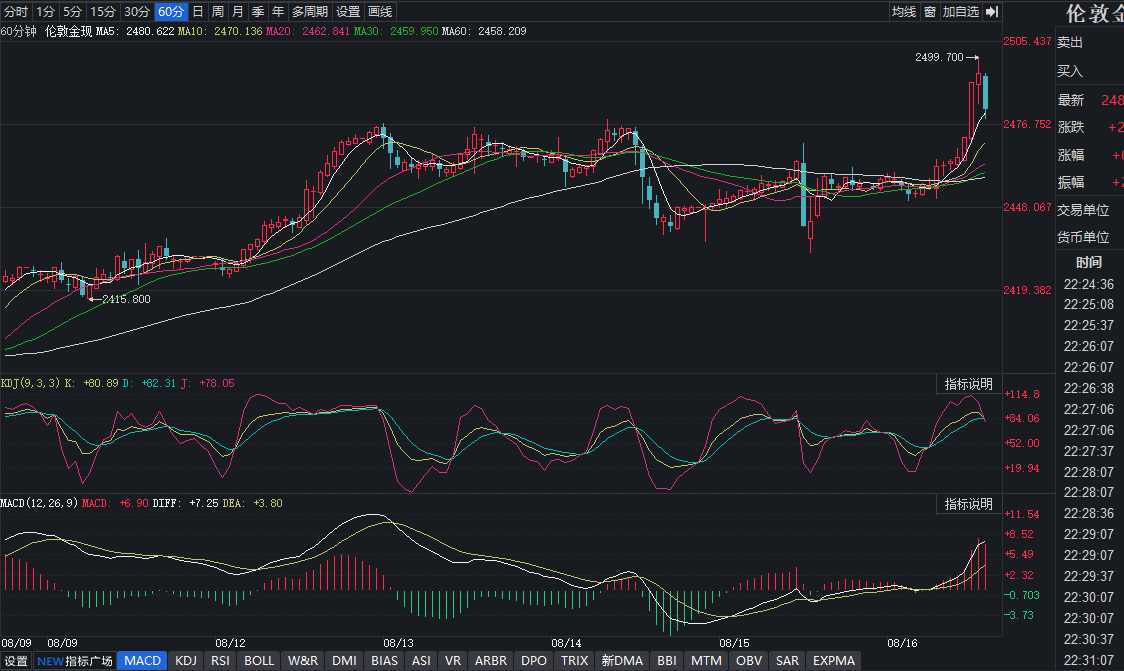Toggle the 窗 window layout button
The height and width of the screenshot is (671, 1124).
(930, 11)
